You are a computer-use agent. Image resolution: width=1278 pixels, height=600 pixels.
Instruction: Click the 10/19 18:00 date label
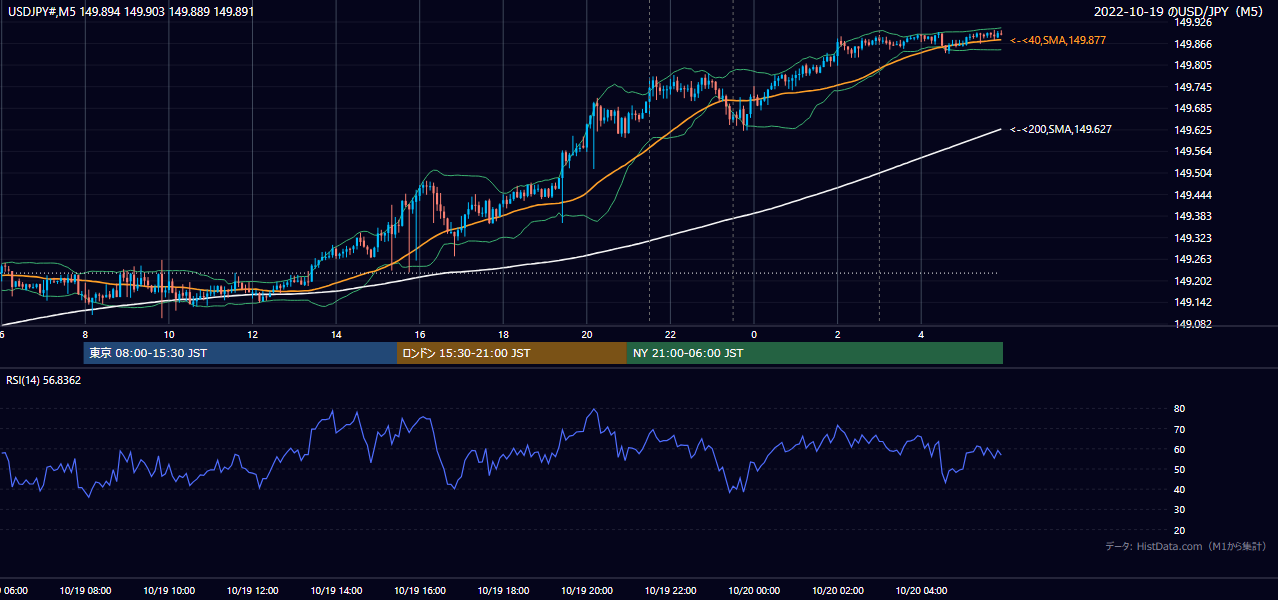click(503, 591)
